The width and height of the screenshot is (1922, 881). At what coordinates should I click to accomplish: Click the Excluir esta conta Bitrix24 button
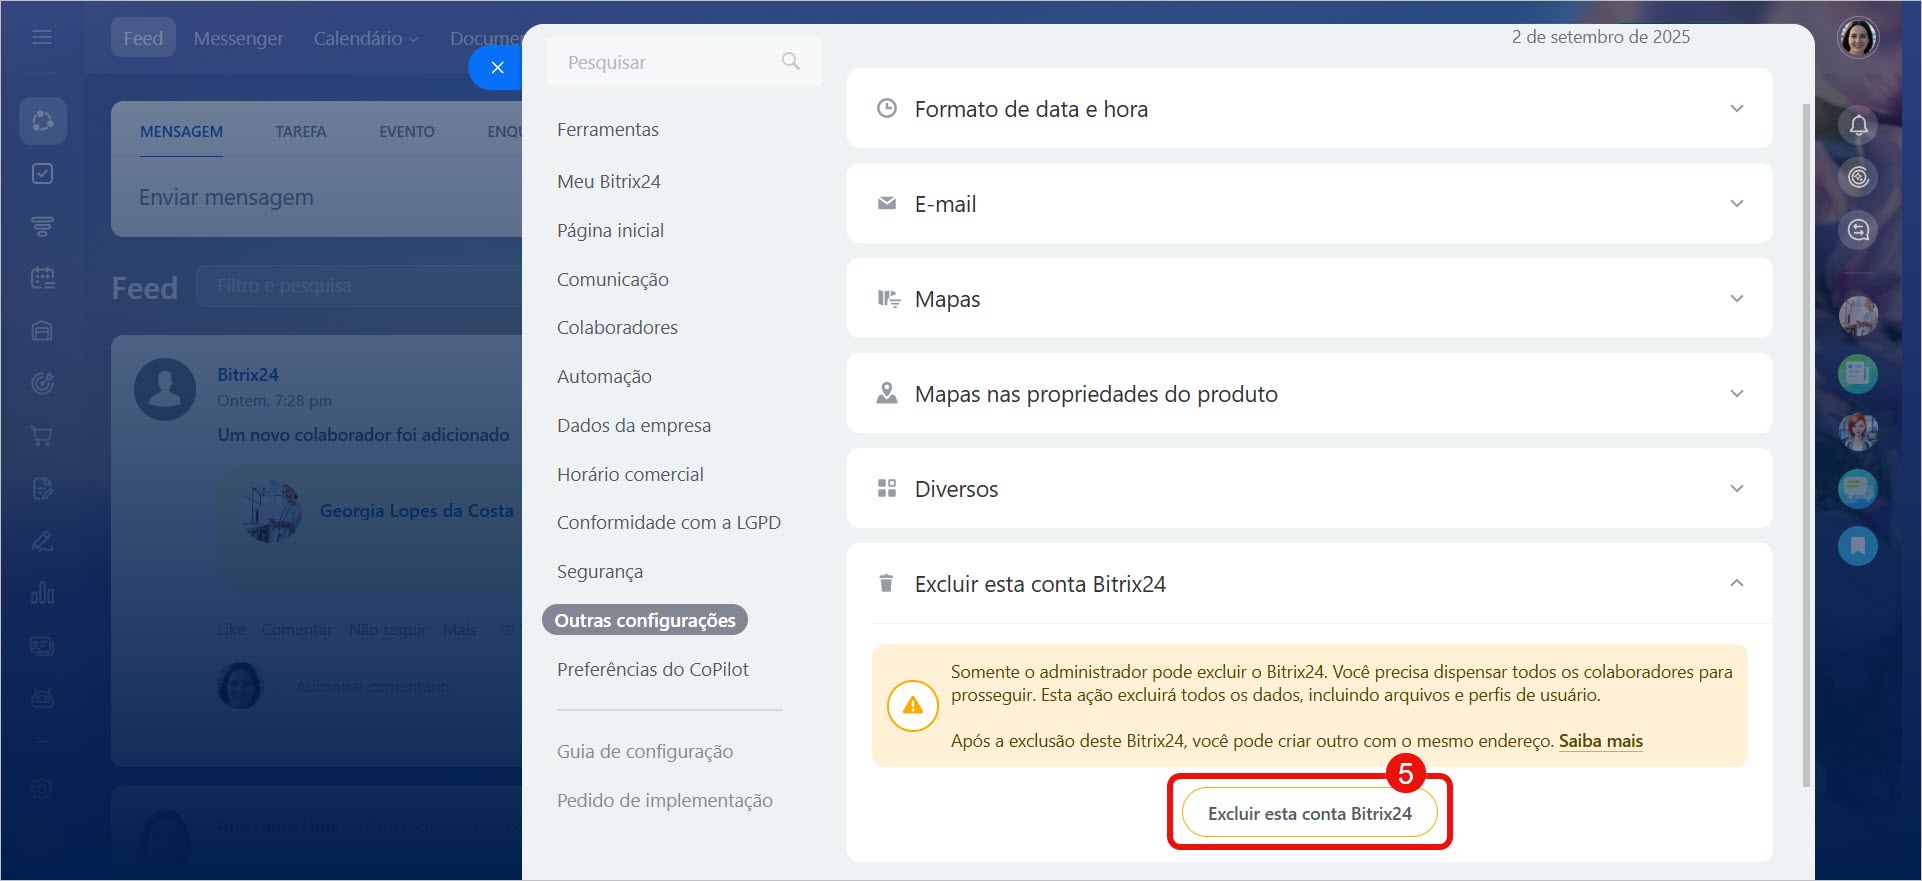click(x=1310, y=813)
